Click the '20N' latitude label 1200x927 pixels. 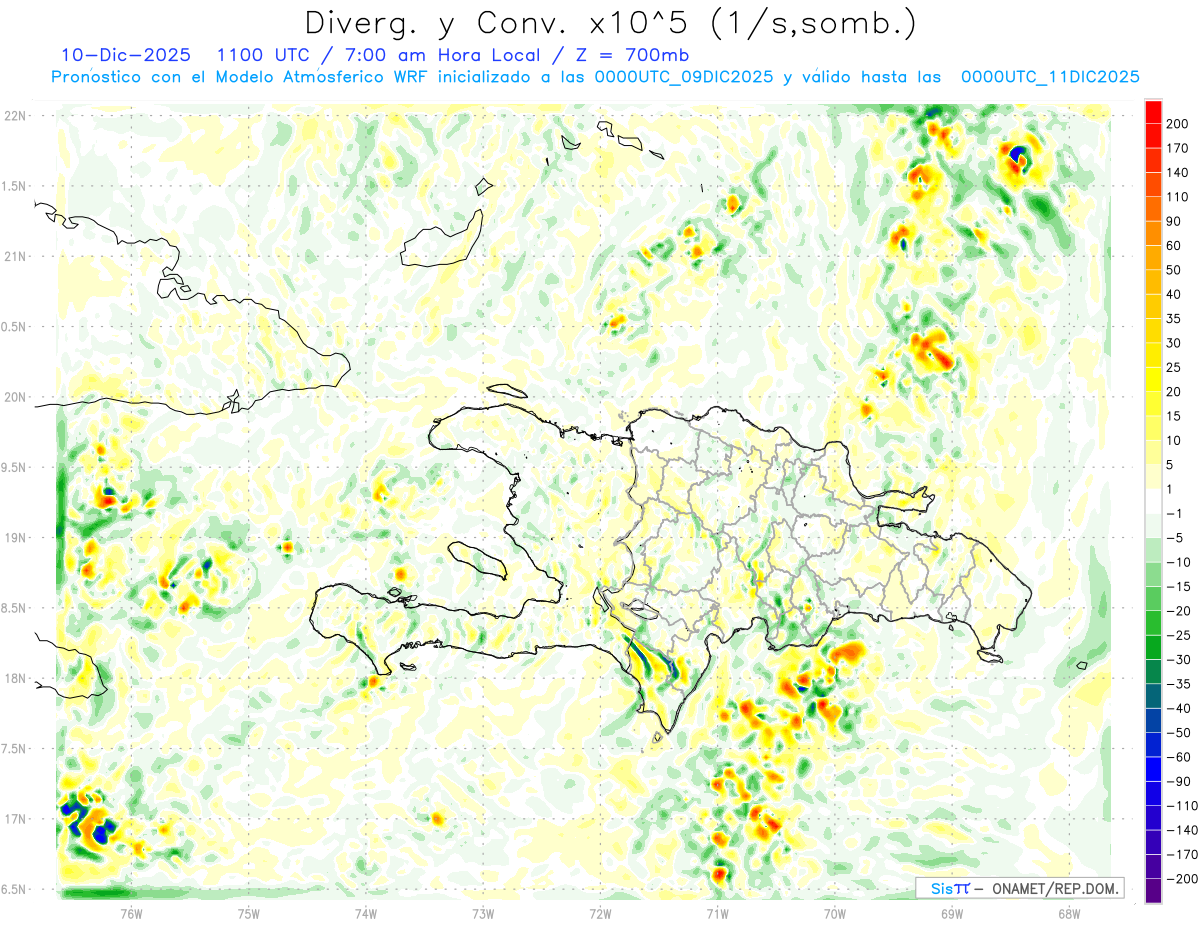(x=16, y=397)
